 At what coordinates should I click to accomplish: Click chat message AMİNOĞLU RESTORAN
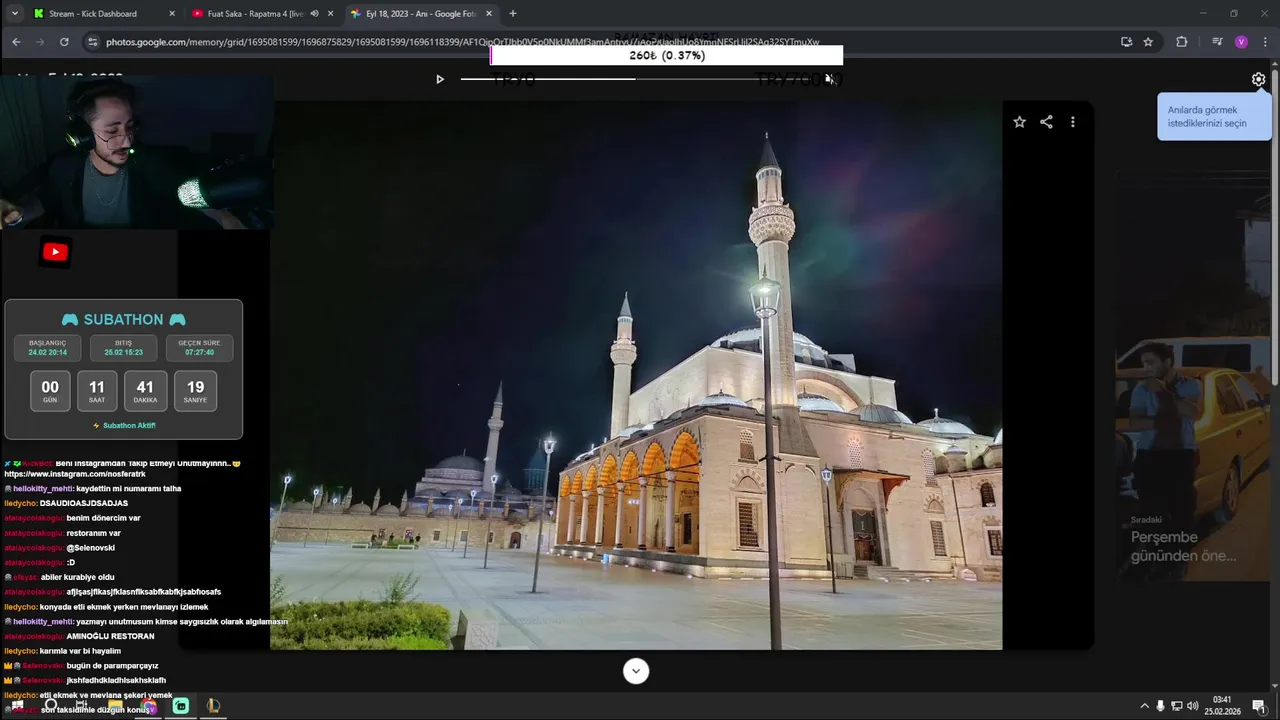110,636
